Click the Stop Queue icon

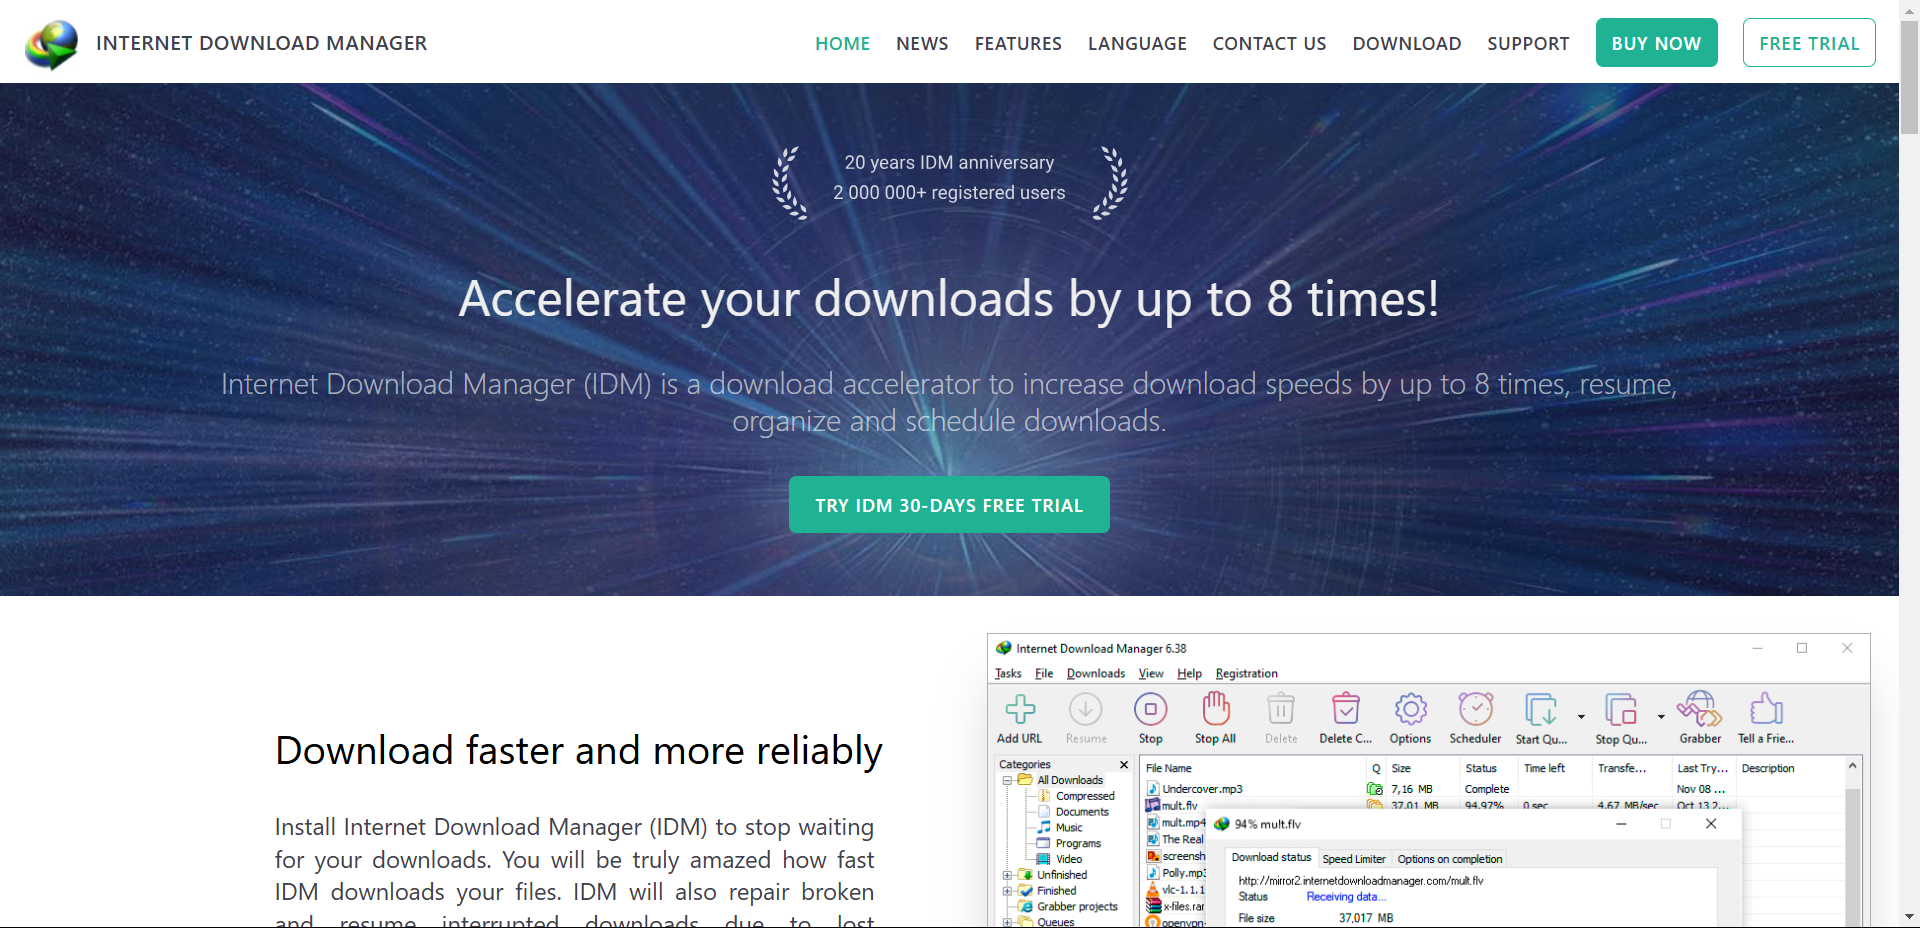[1621, 710]
